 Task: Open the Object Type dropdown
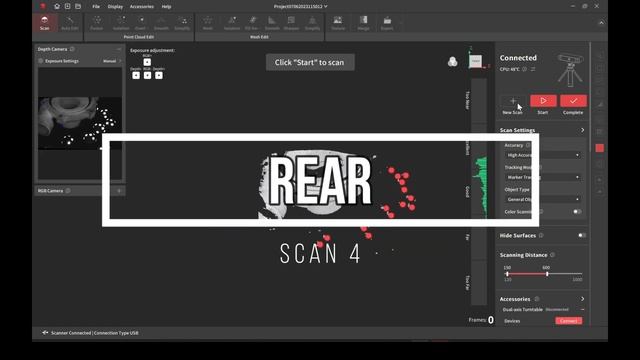tap(543, 199)
